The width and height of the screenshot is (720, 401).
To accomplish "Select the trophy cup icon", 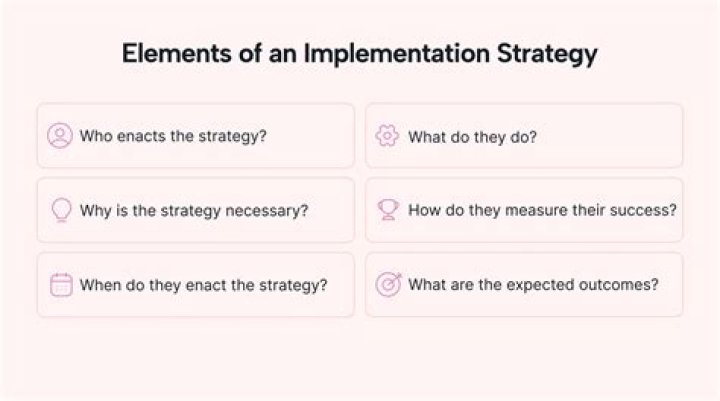I will point(388,209).
